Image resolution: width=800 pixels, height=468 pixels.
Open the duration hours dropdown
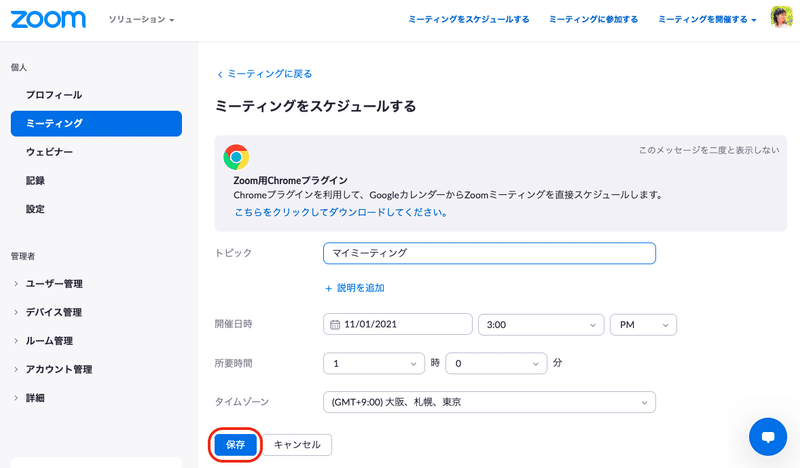[374, 363]
